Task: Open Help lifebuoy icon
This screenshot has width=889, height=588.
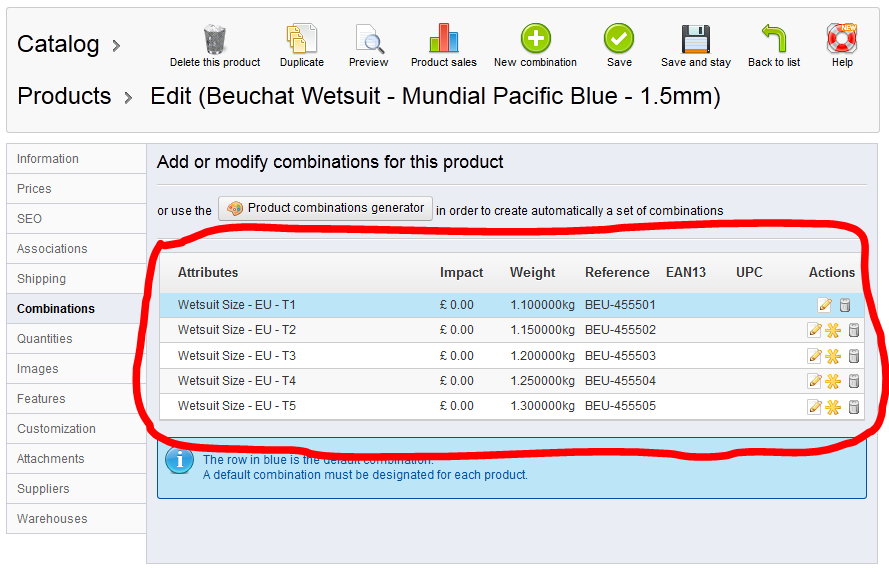Action: [842, 39]
